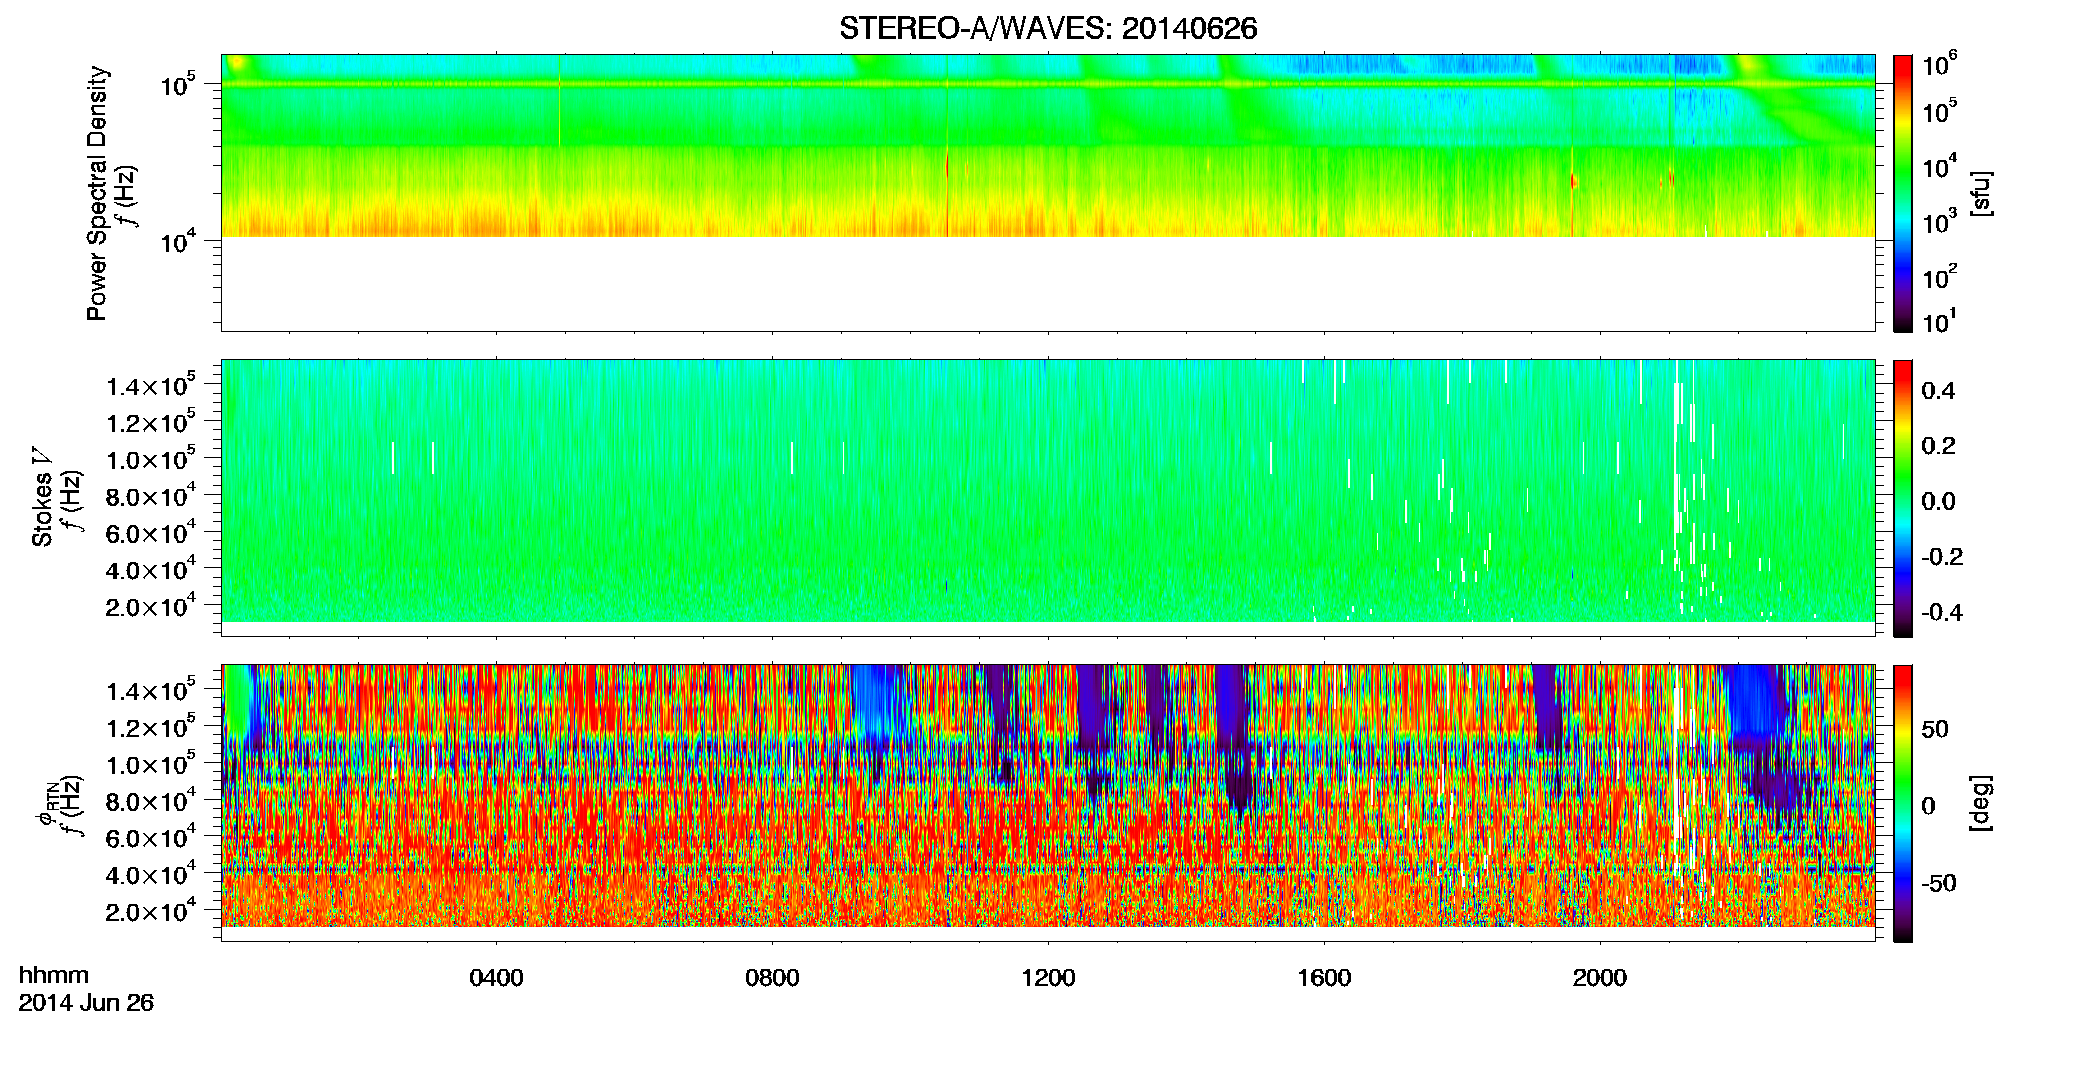The image size is (2096, 1080).
Task: Click the Stokes V color bar
Action: coord(1903,498)
